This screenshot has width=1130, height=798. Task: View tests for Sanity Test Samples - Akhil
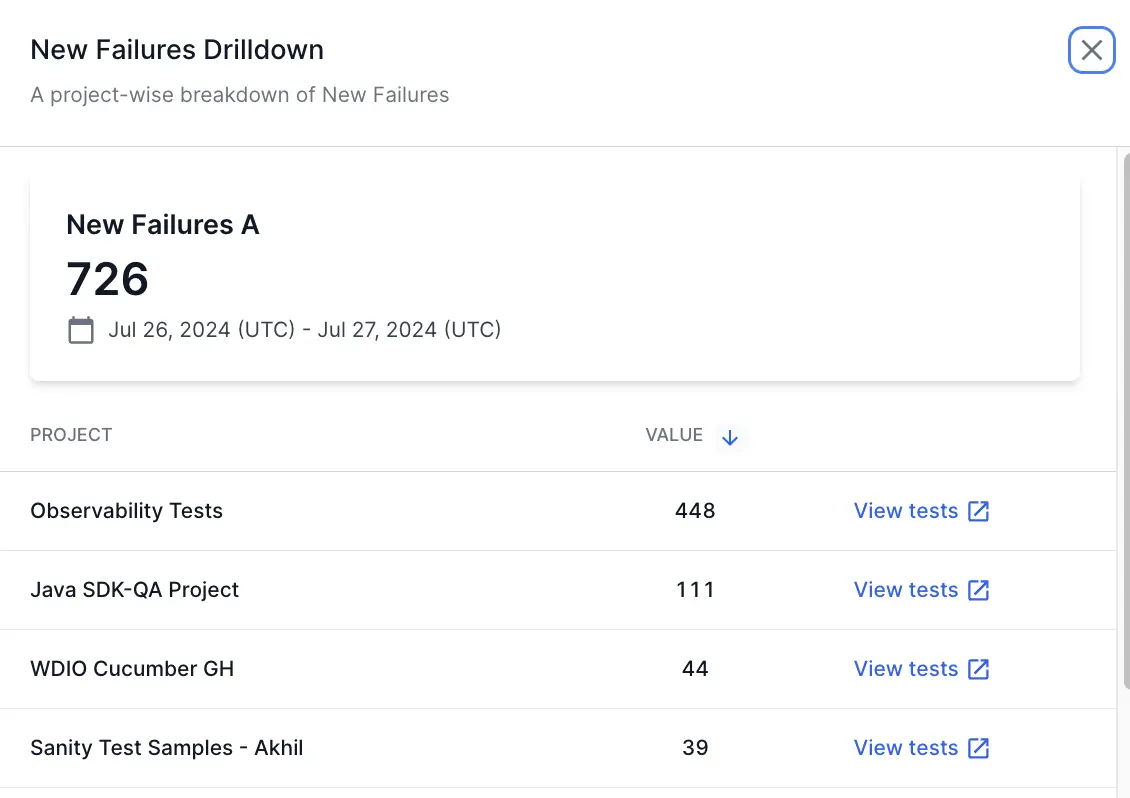pos(906,748)
